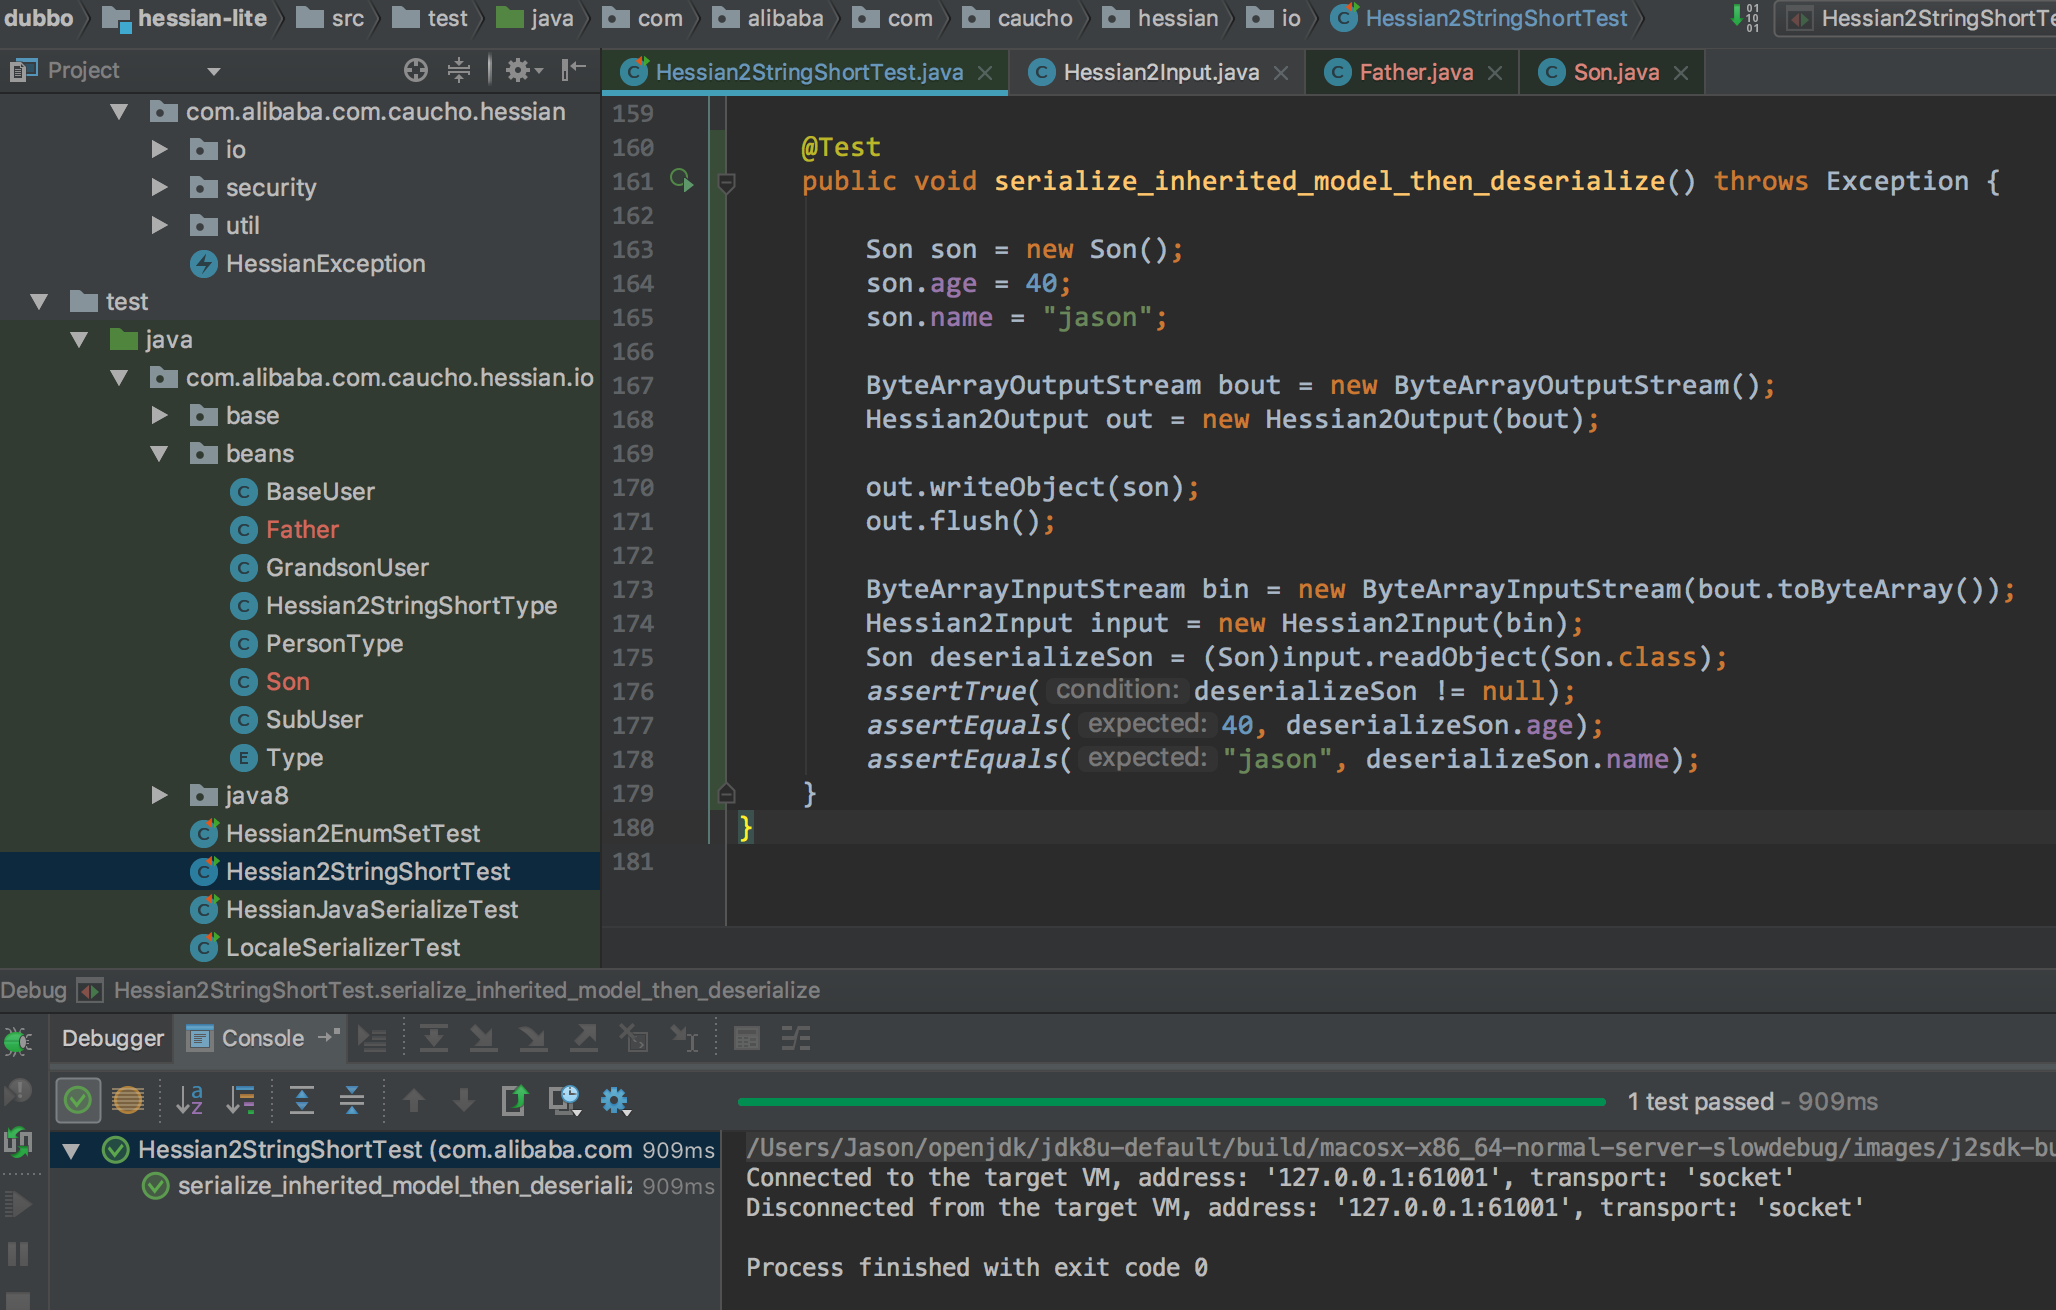Click Hessian2StringShortTest breadcrumb
This screenshot has height=1310, width=2056.
[x=1480, y=18]
